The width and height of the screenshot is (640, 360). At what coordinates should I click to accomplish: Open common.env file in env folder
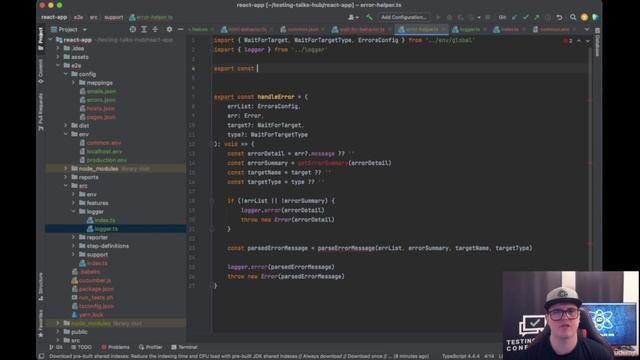pyautogui.click(x=104, y=143)
